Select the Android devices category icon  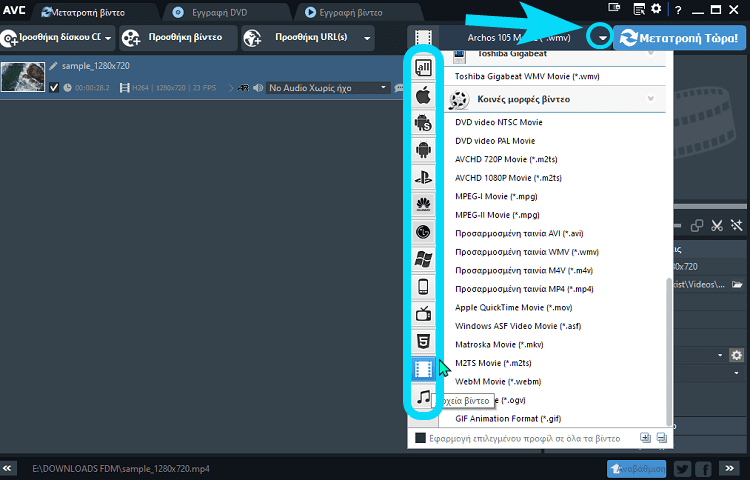point(423,151)
